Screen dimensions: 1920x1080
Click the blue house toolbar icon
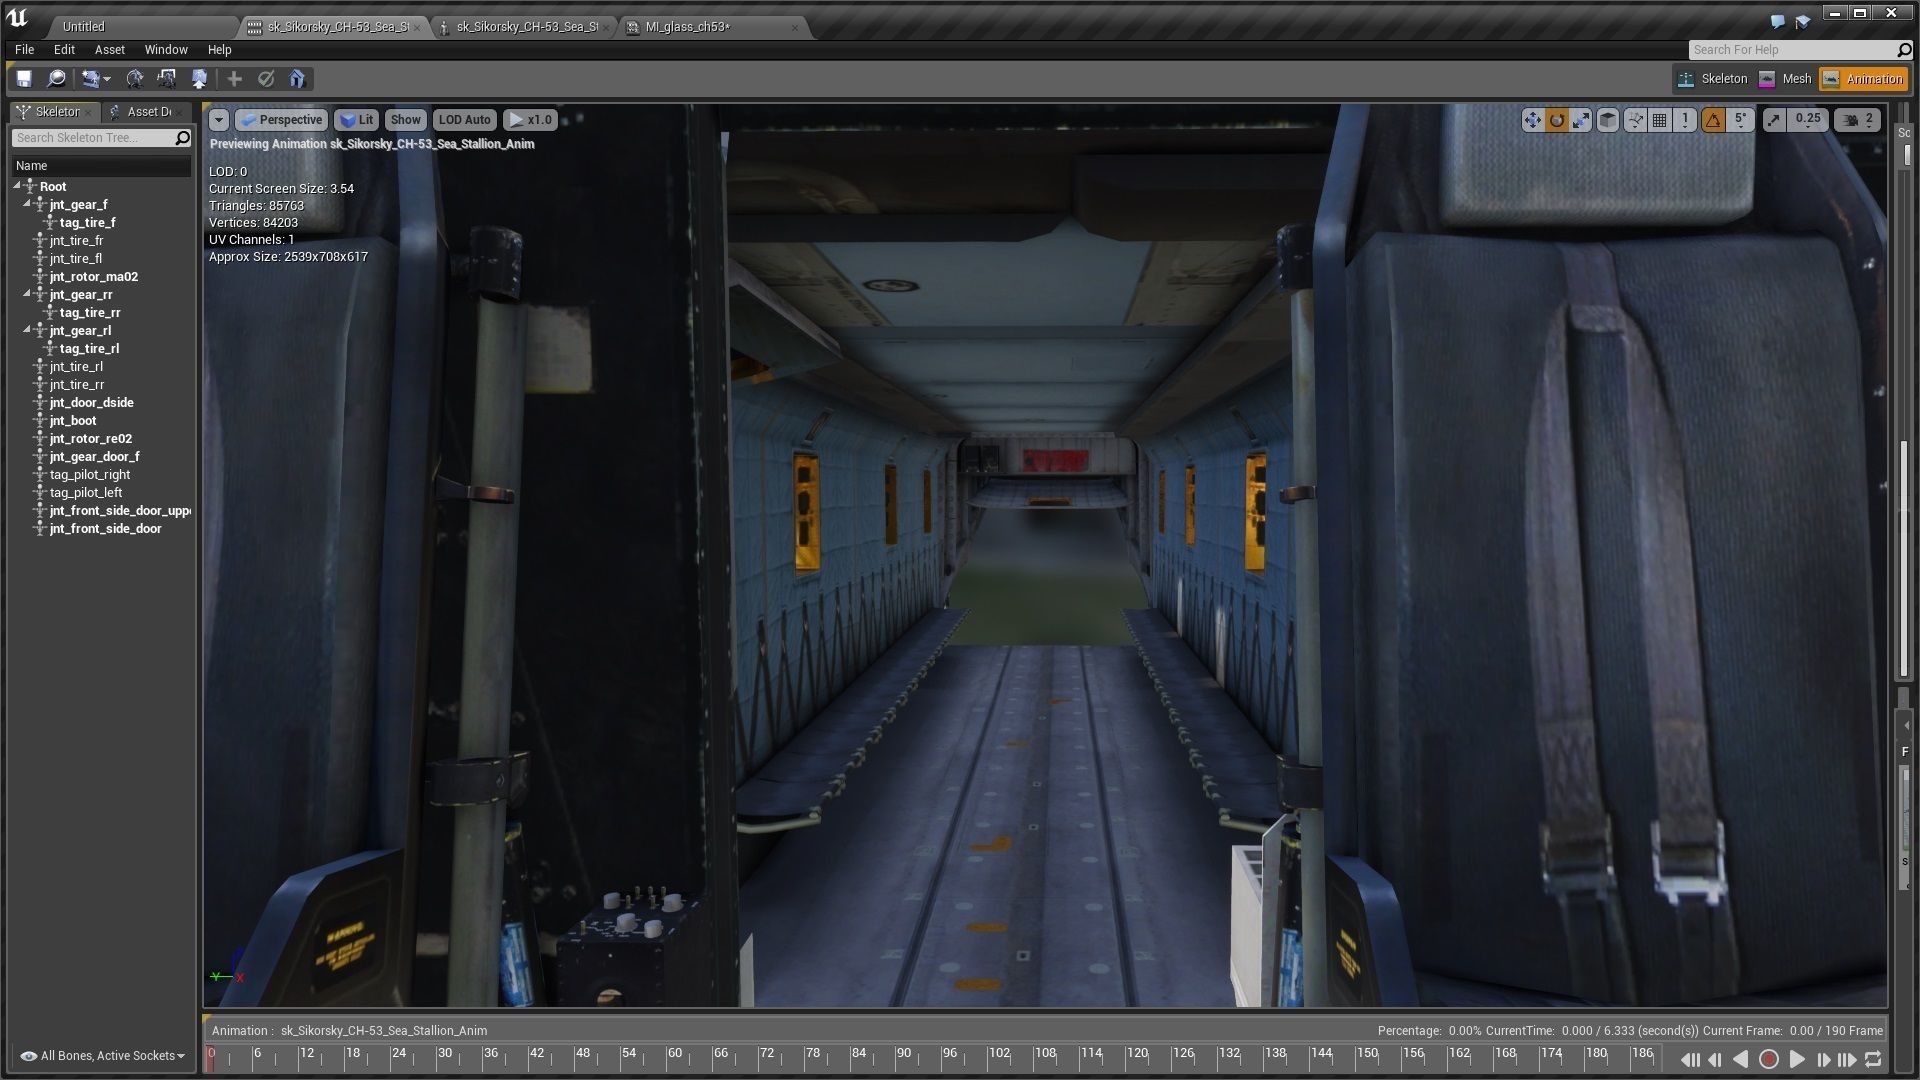coord(297,79)
